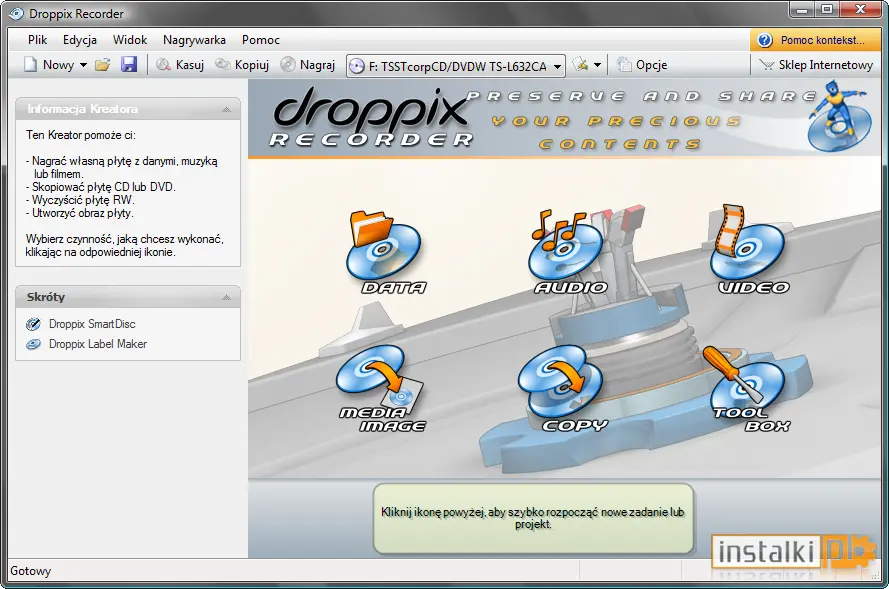889x589 pixels.
Task: Launch the disc COPY task
Action: click(561, 389)
